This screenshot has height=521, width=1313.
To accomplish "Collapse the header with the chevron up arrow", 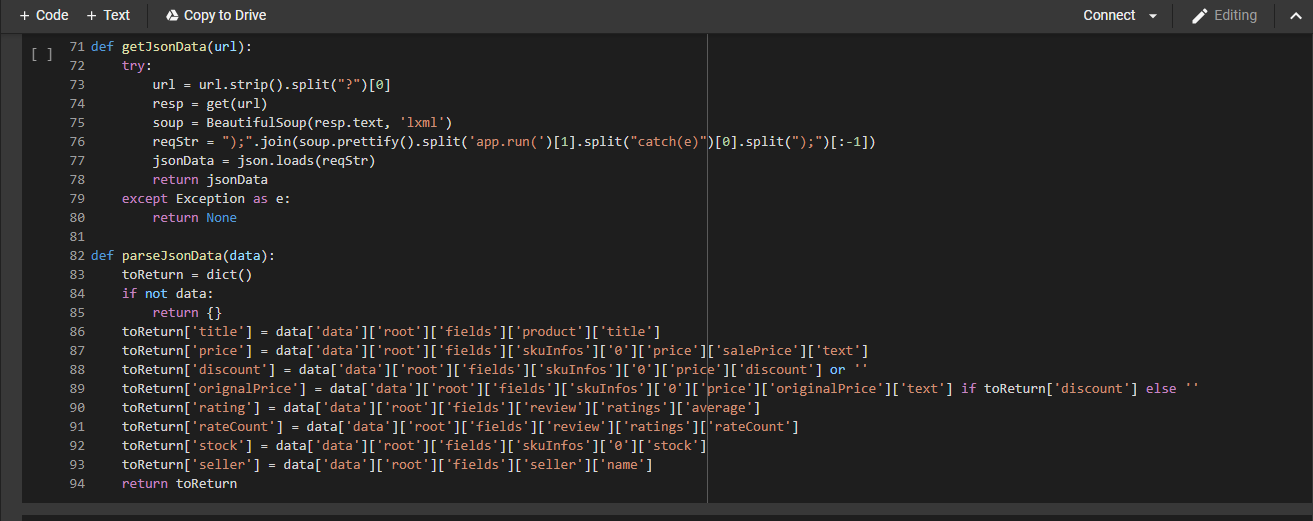I will (x=1295, y=15).
